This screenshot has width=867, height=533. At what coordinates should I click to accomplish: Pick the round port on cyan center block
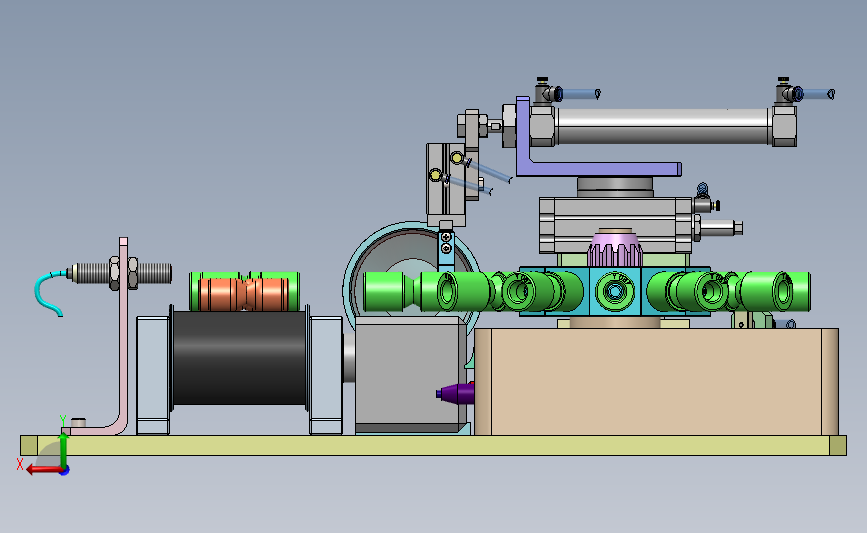pos(614,291)
